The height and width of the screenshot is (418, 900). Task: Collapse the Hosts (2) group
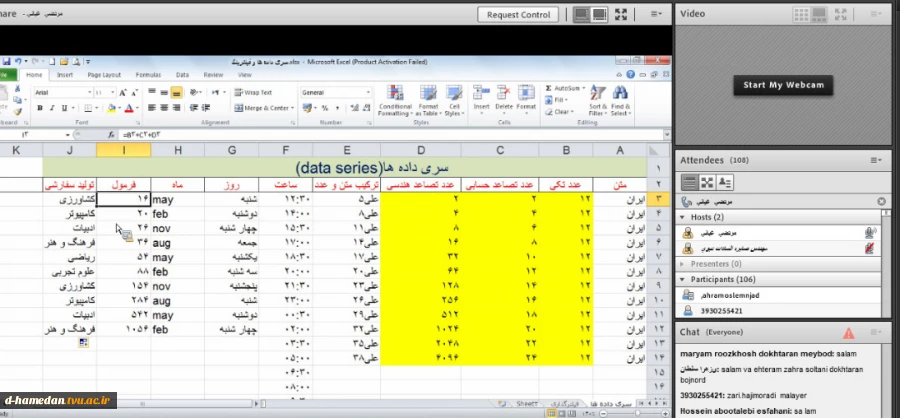[682, 217]
